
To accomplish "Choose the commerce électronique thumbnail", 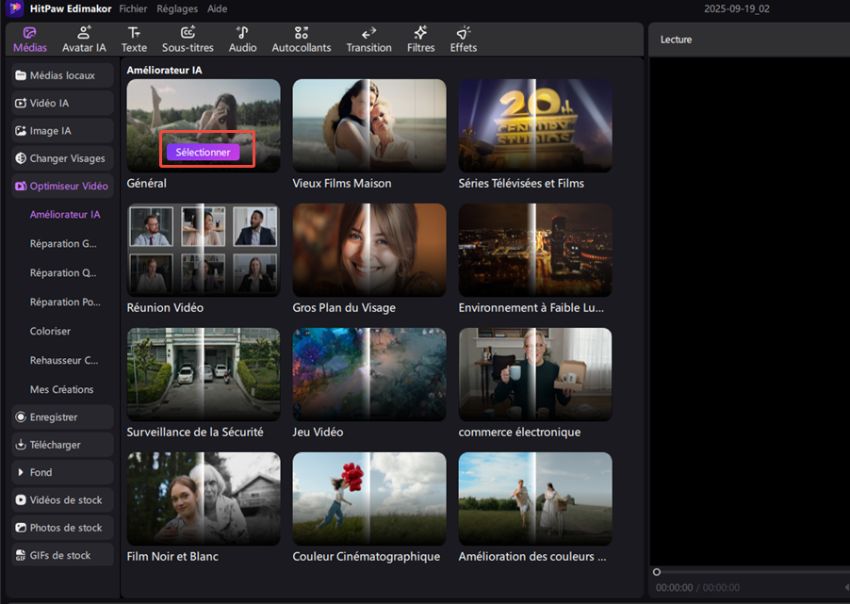I will [535, 374].
